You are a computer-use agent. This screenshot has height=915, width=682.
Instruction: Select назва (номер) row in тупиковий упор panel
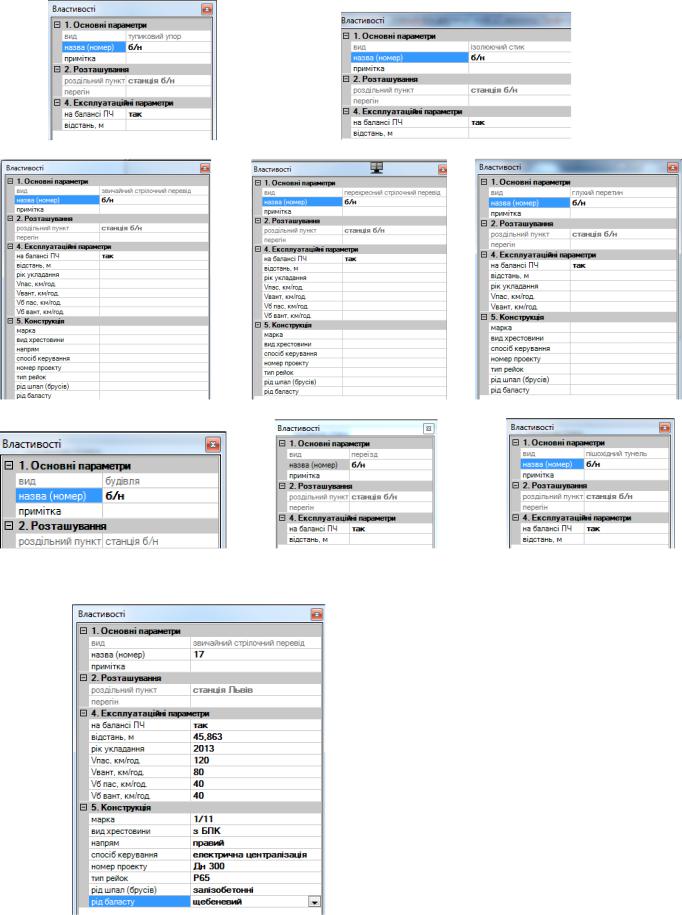[136, 47]
